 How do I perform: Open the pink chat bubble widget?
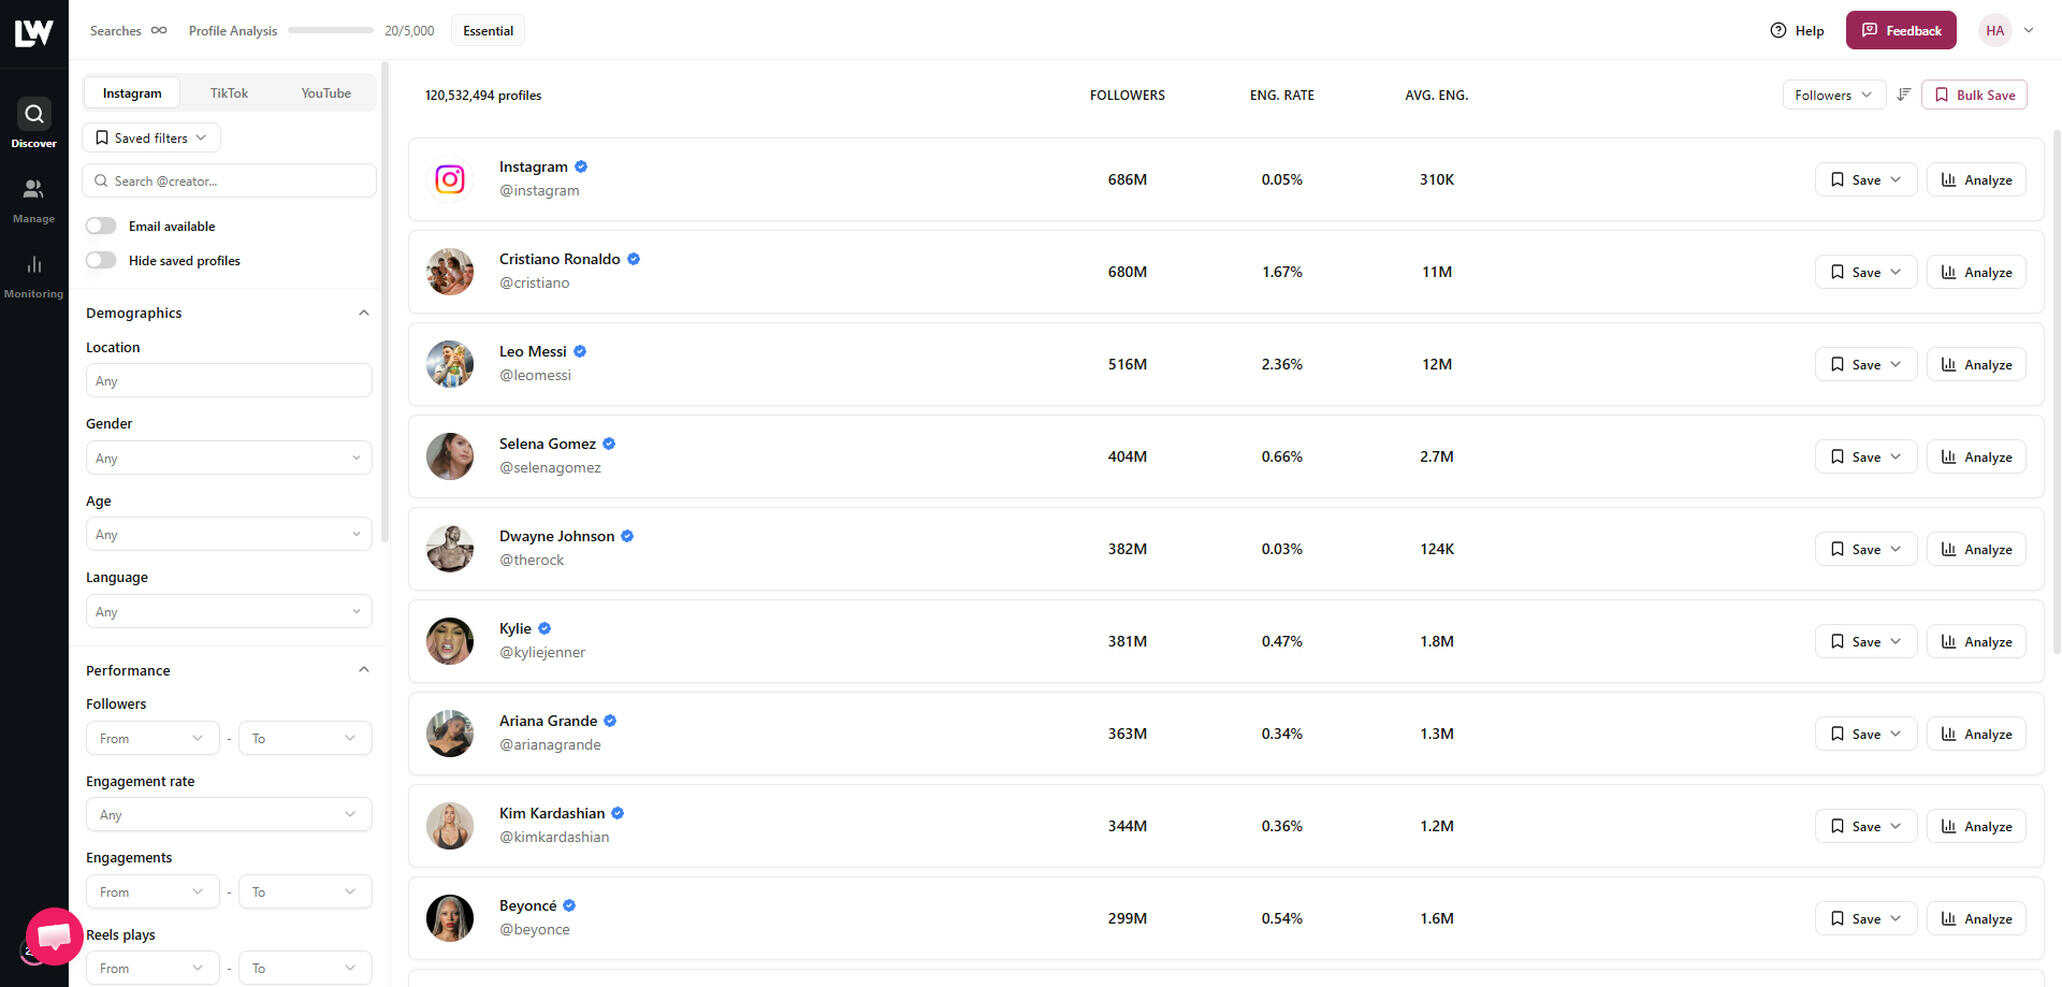coord(54,936)
